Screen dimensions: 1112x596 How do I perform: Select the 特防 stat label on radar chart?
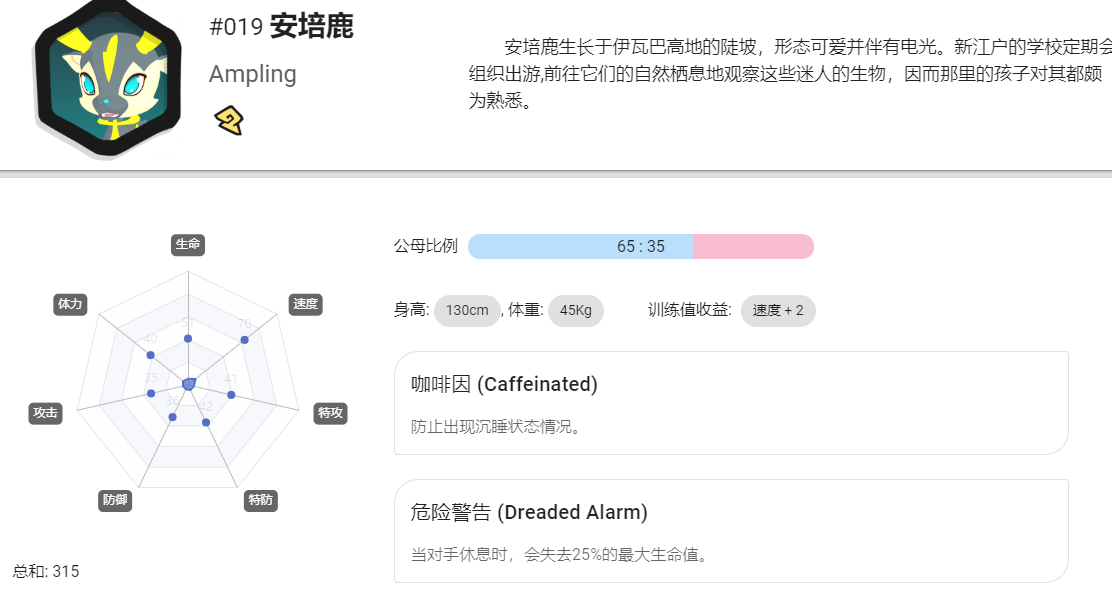tap(260, 500)
